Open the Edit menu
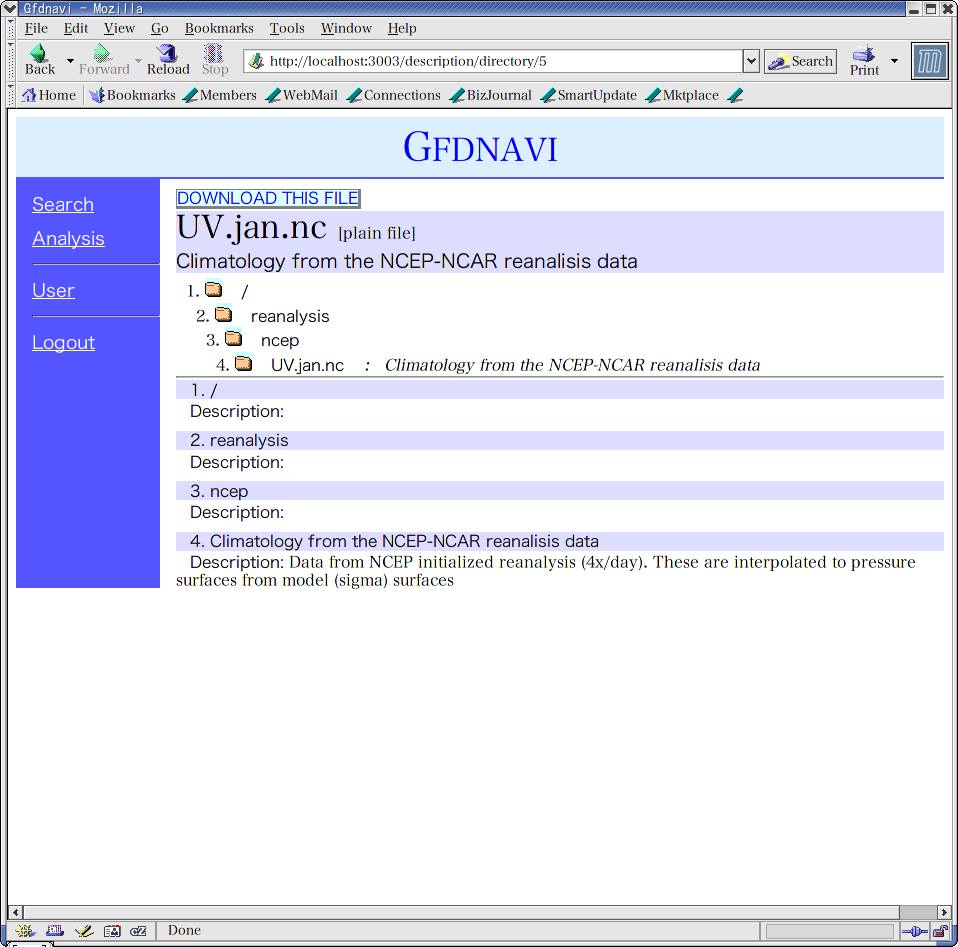958x947 pixels. 76,28
